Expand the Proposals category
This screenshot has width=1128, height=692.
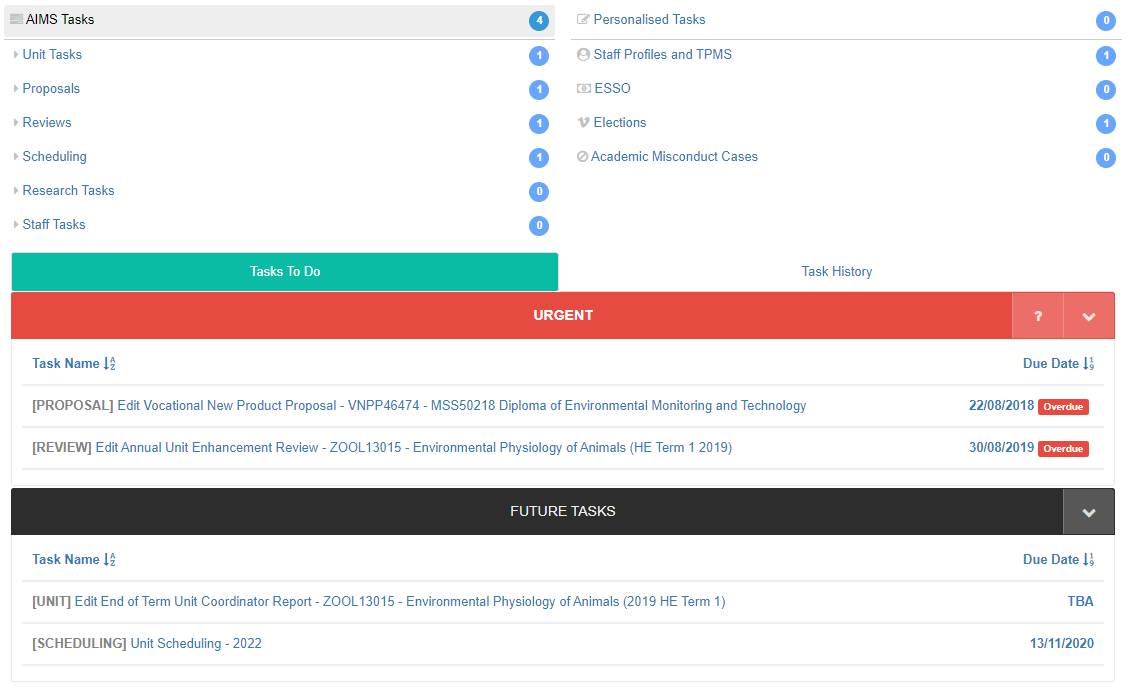point(51,89)
